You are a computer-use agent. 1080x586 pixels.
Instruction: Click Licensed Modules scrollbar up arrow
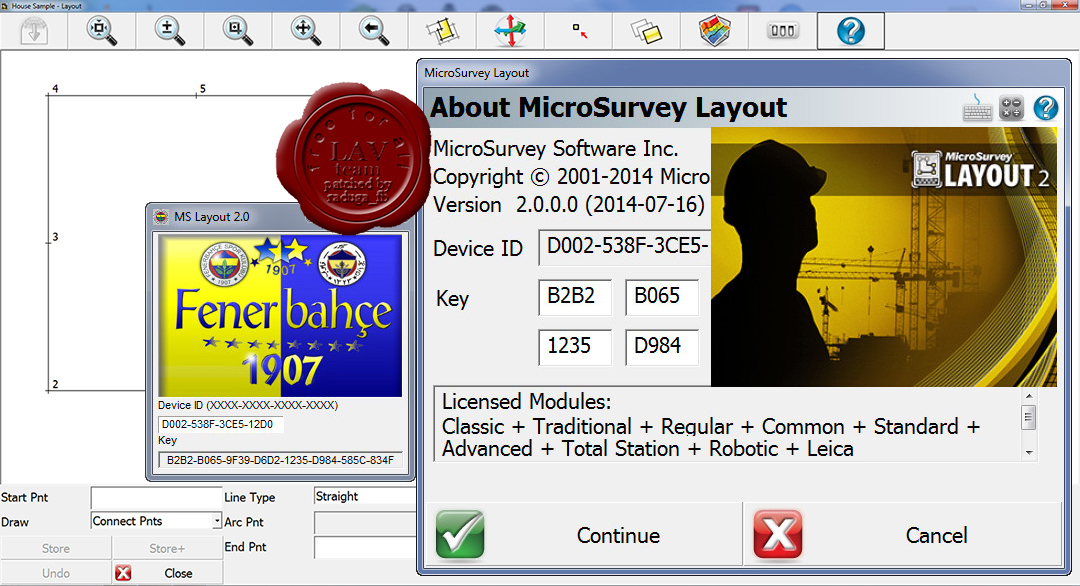point(1028,396)
